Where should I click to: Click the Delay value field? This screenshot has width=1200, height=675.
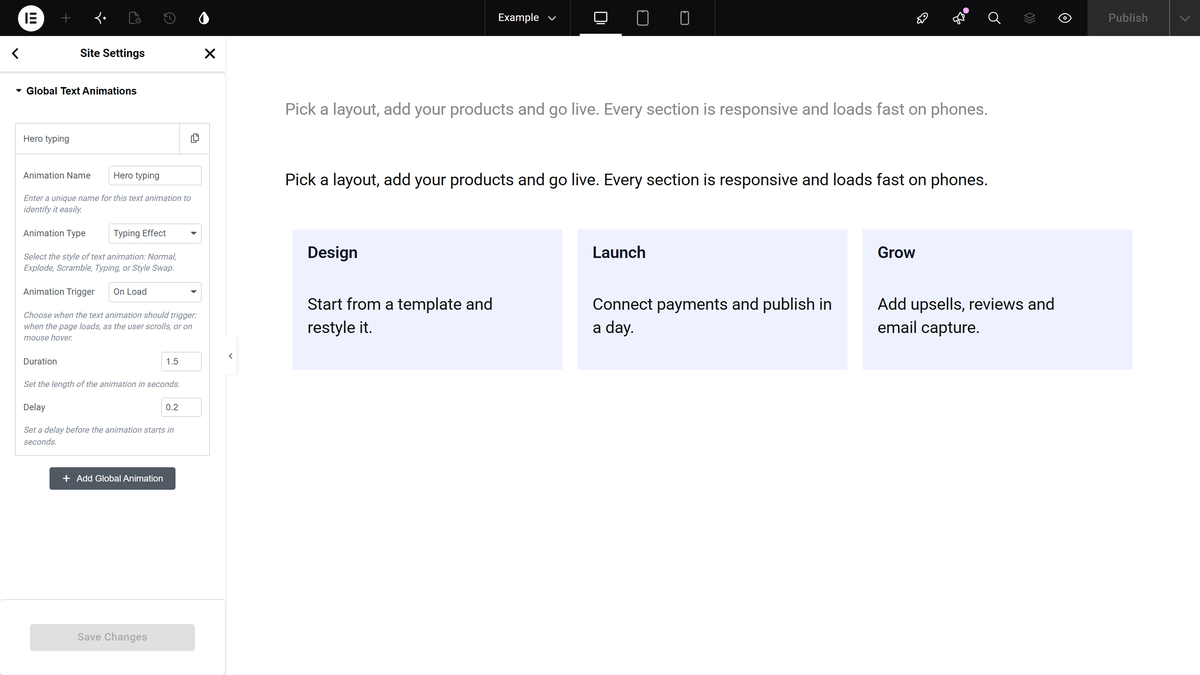[181, 407]
